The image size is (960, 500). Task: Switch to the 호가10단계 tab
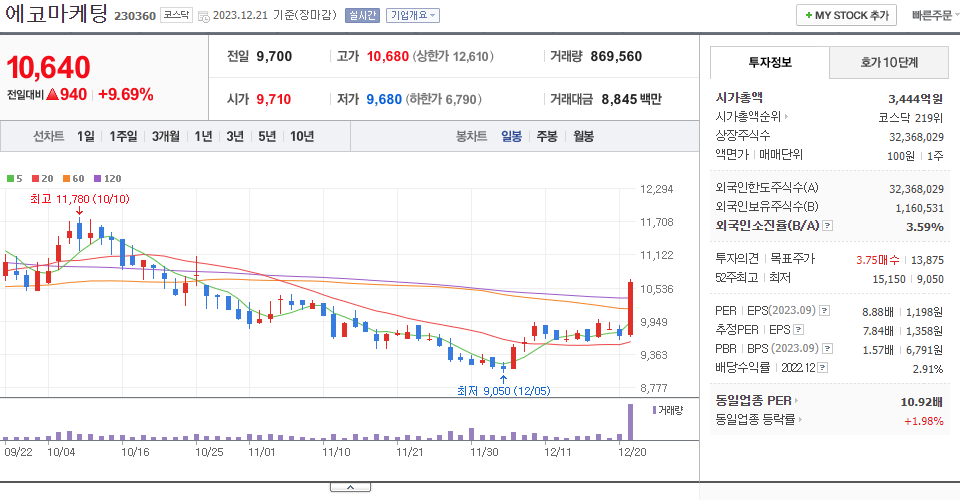click(x=889, y=62)
